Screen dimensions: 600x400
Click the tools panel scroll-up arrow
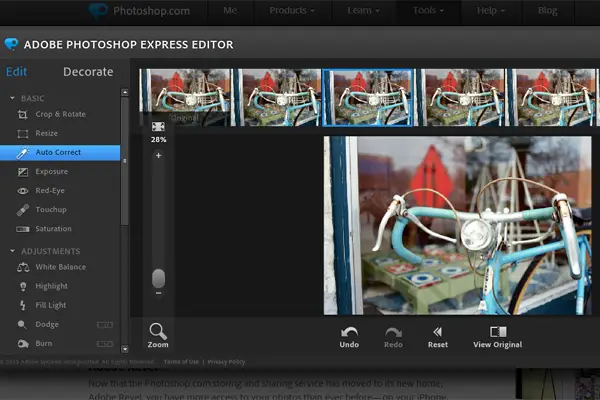click(125, 93)
